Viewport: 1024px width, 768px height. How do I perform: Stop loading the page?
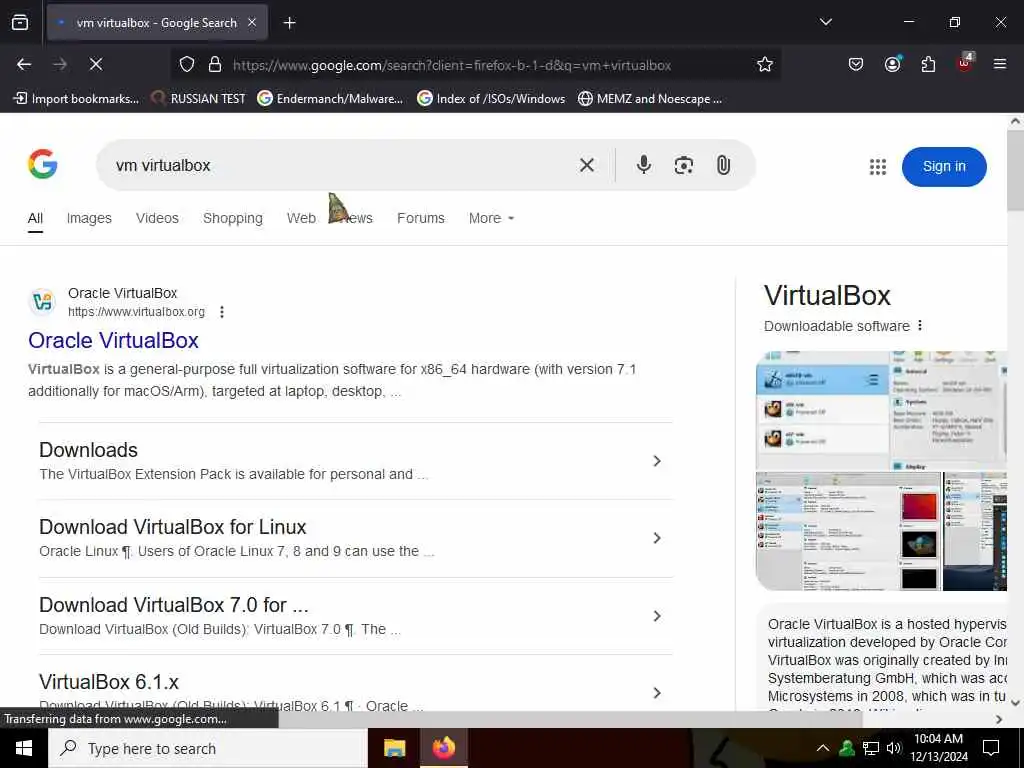point(96,64)
